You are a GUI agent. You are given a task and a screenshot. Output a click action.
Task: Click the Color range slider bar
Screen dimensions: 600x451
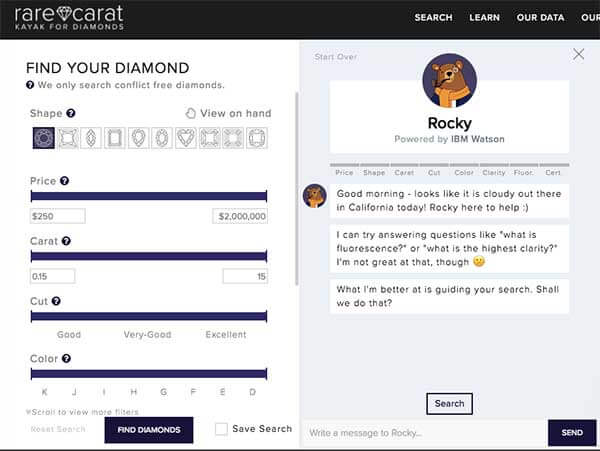click(x=149, y=374)
